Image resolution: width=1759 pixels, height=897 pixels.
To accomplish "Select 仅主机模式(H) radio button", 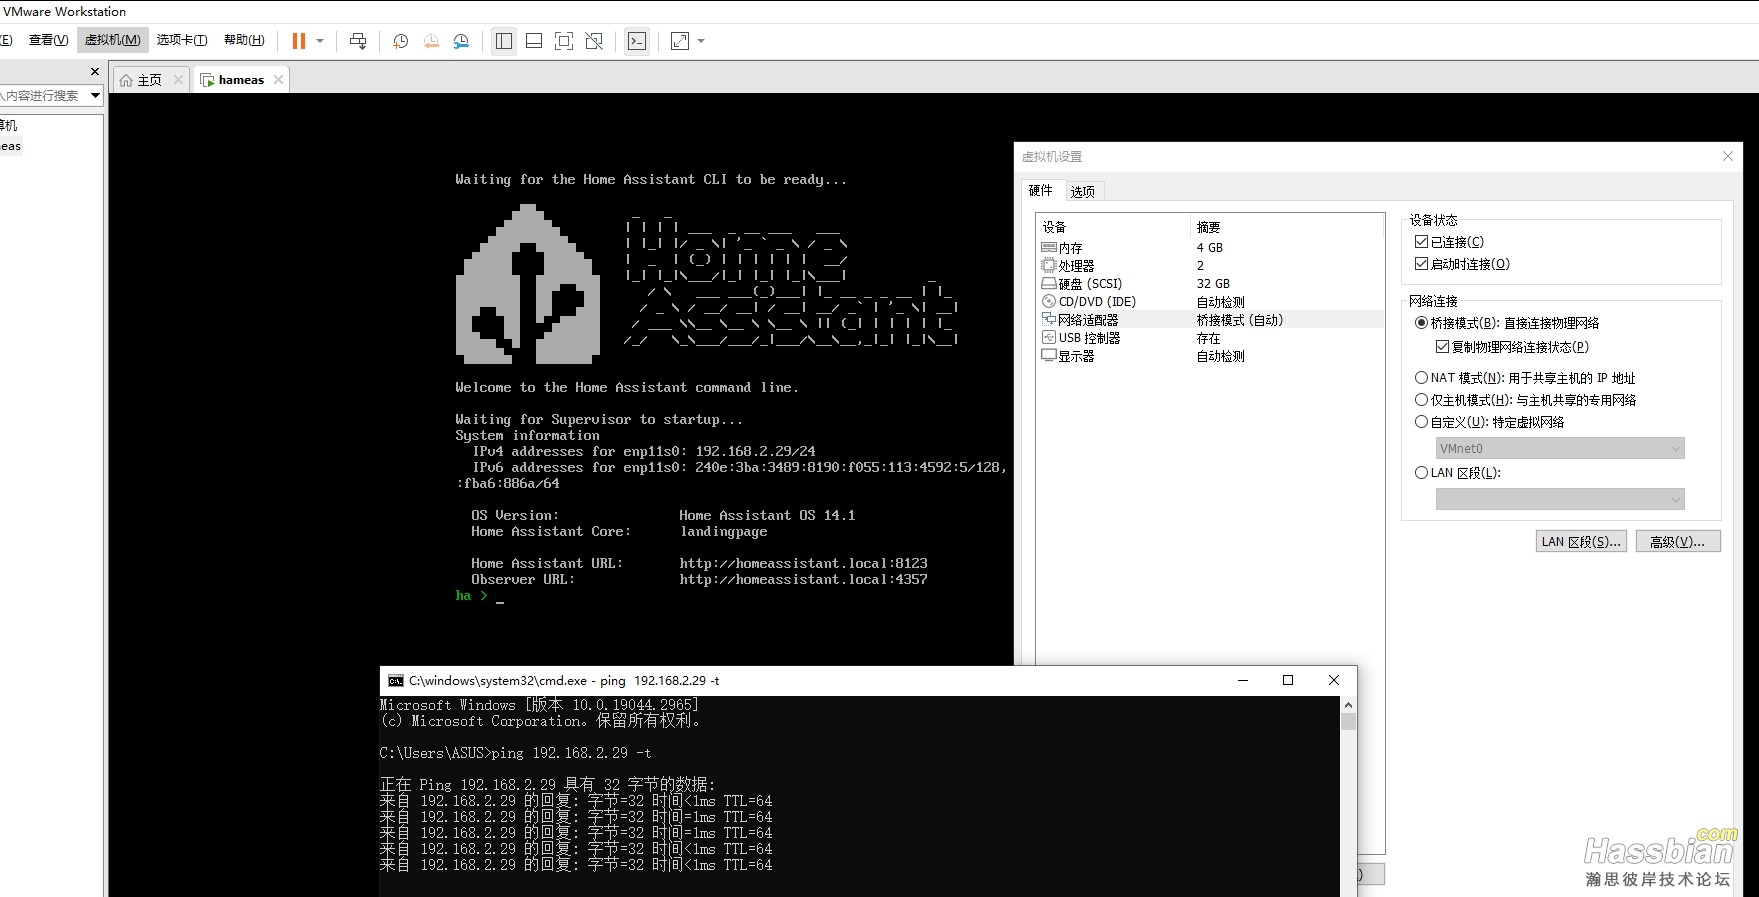I will pyautogui.click(x=1421, y=400).
